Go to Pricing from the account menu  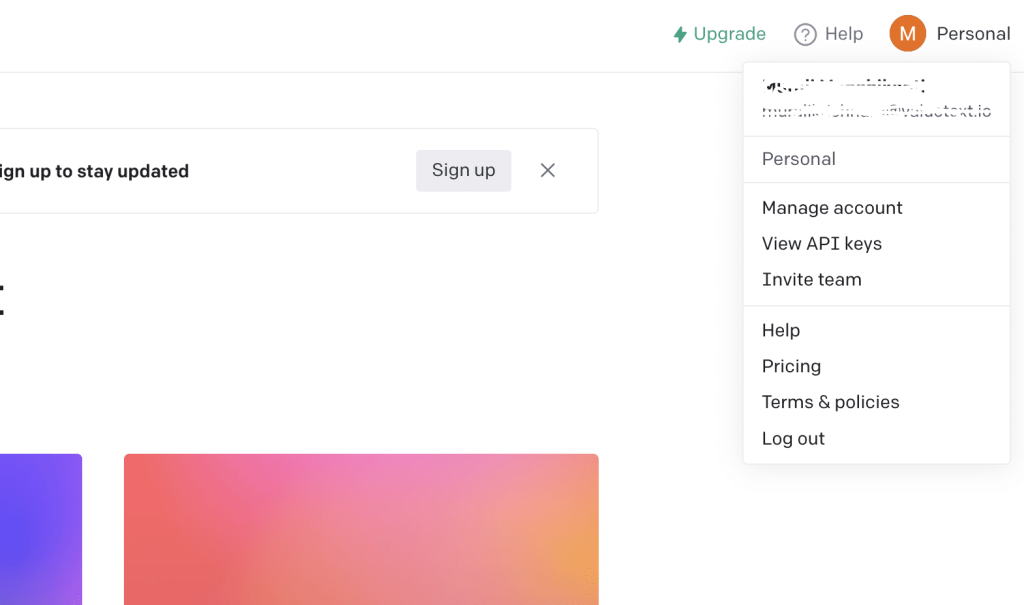tap(791, 366)
